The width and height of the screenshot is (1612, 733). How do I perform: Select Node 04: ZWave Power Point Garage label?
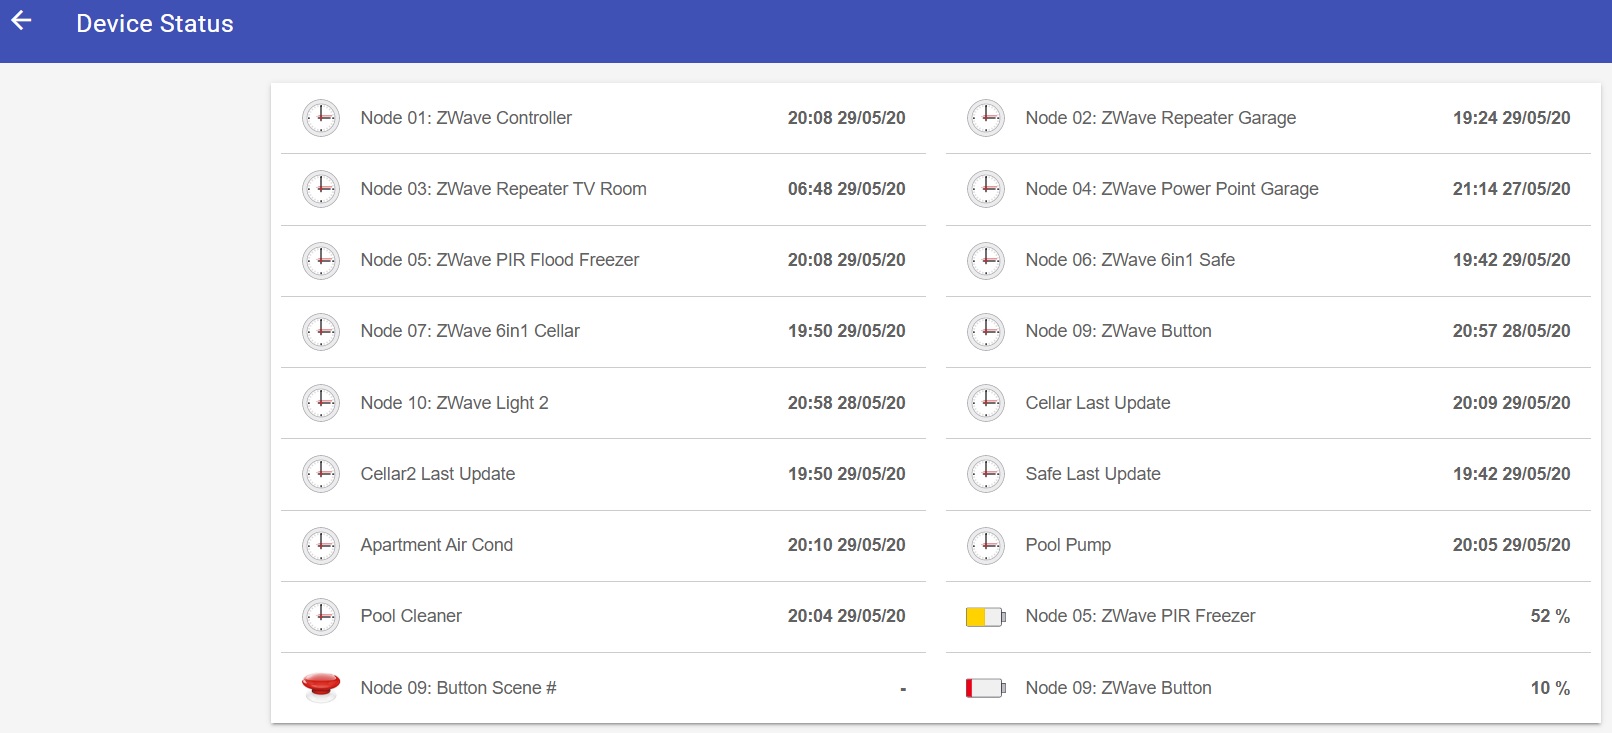coord(1172,189)
